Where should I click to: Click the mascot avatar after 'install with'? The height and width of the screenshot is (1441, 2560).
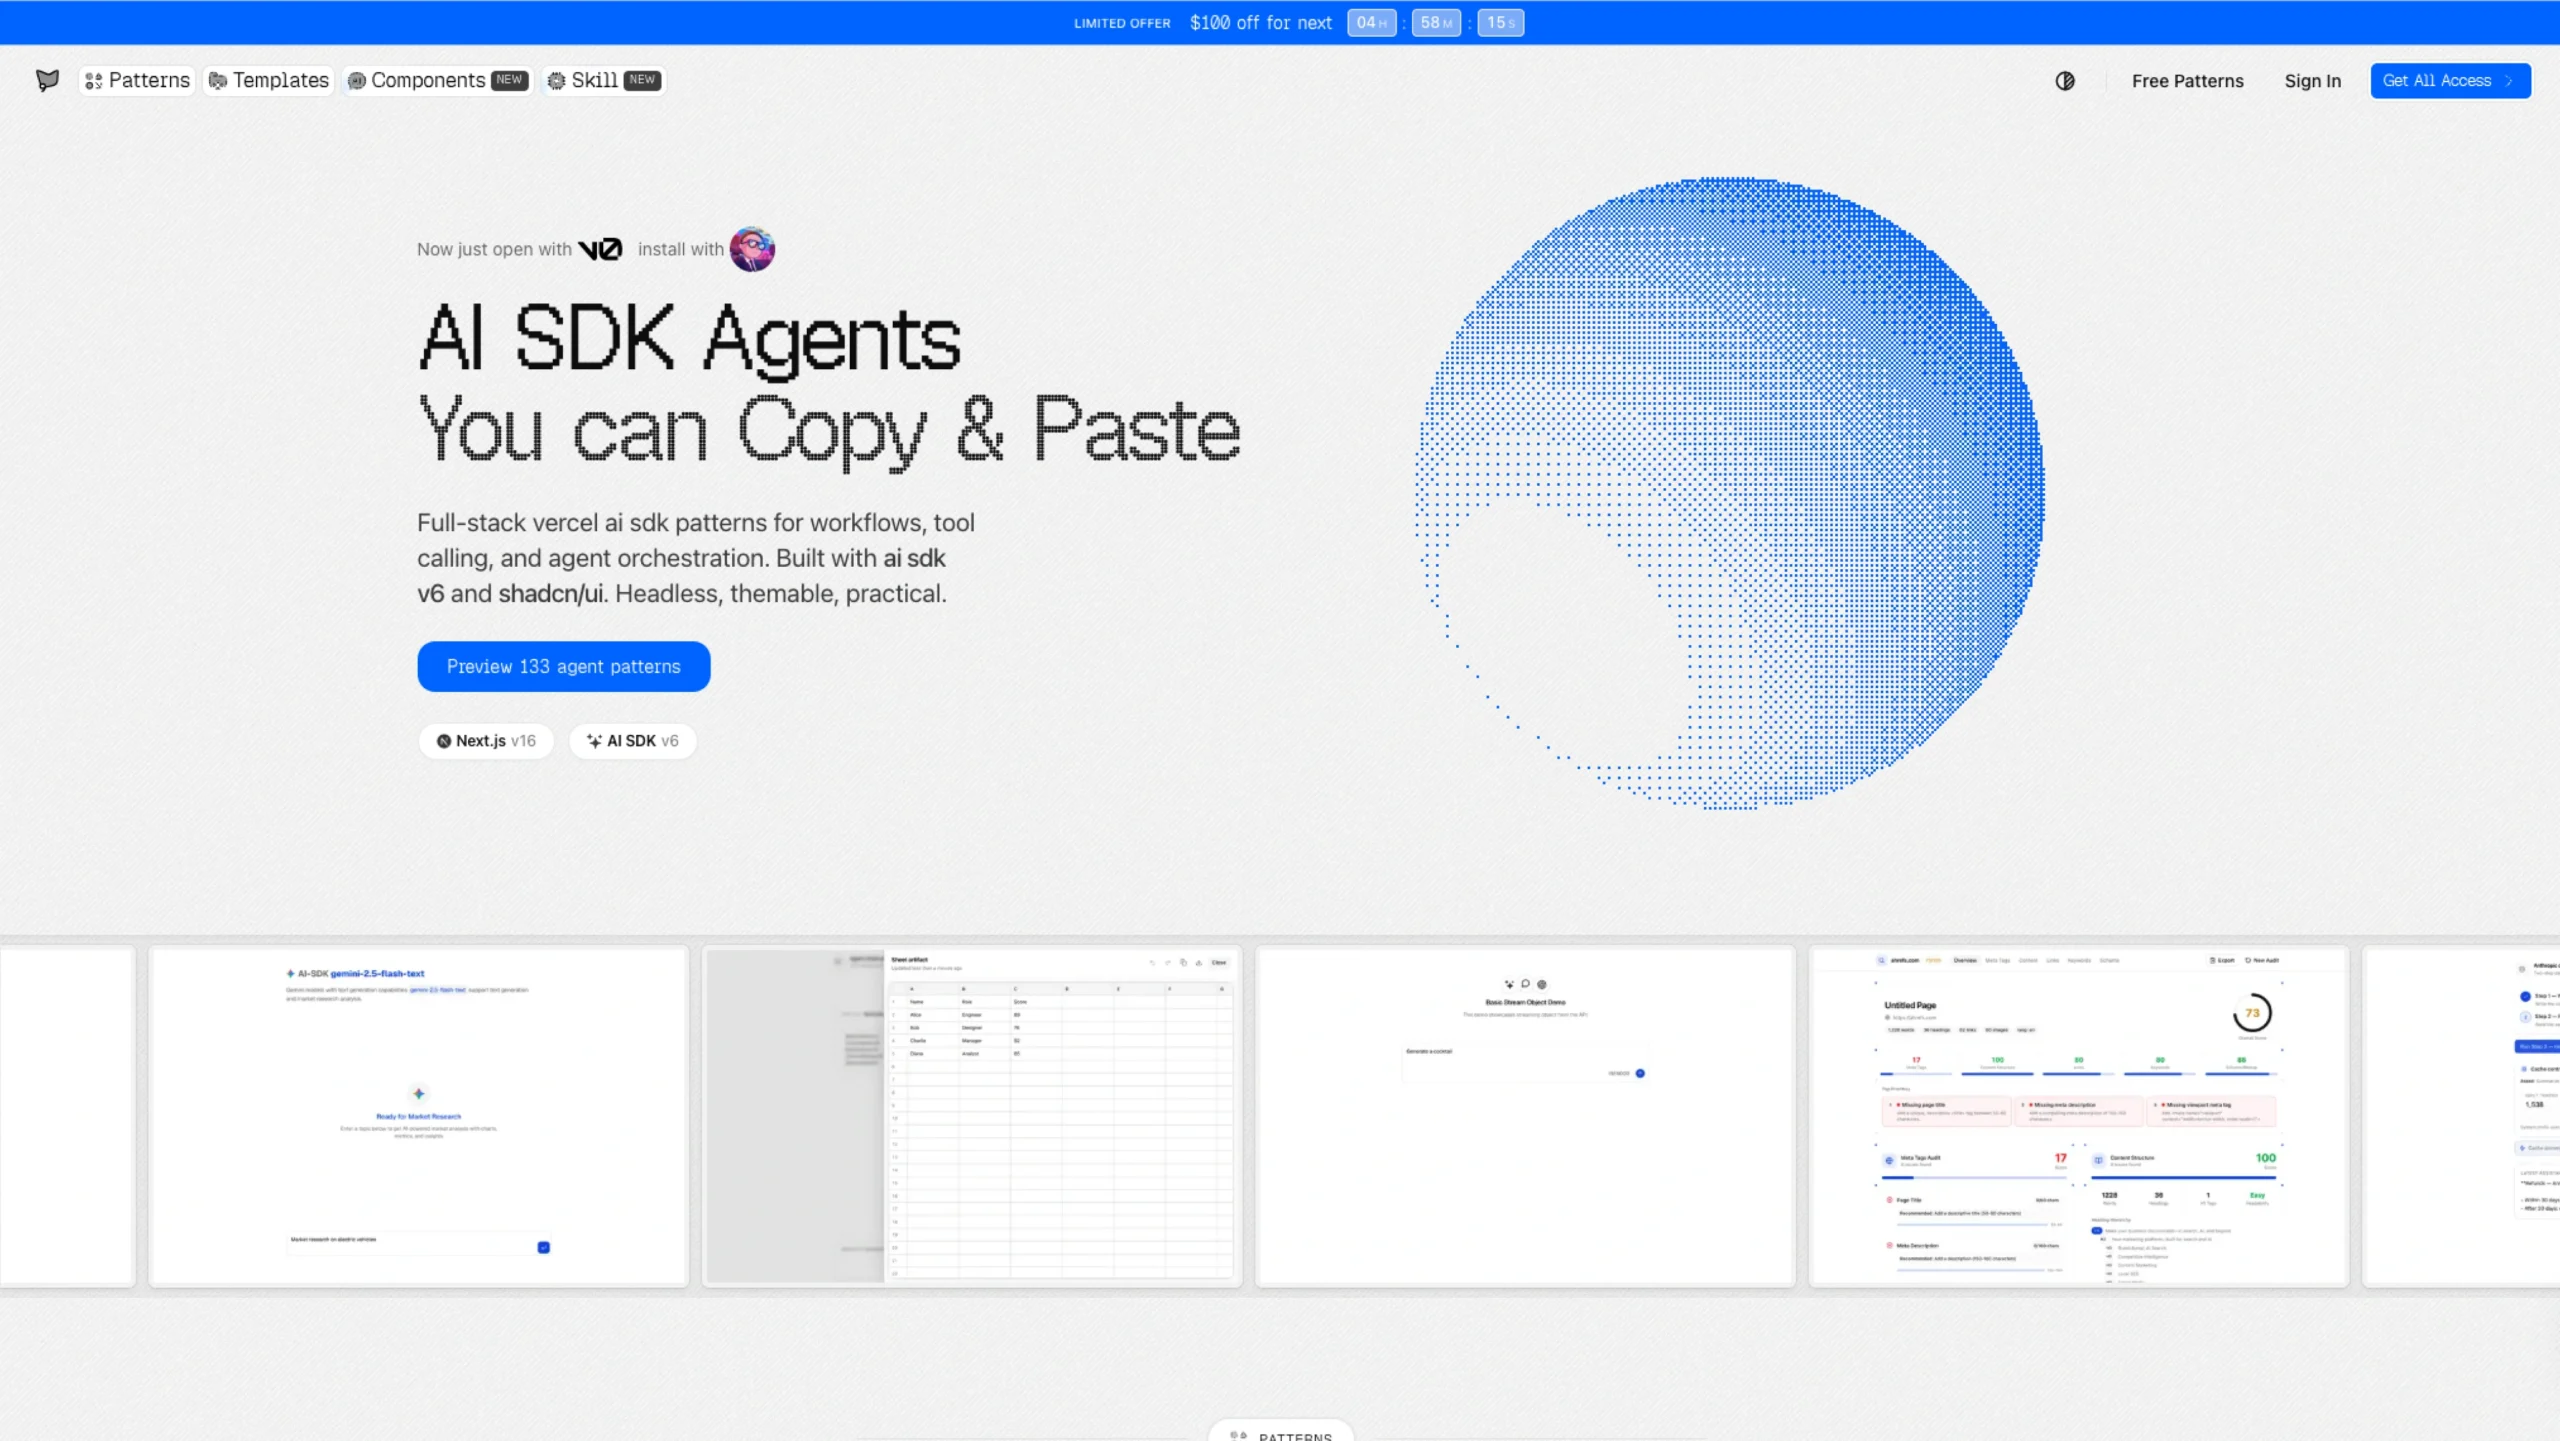752,249
